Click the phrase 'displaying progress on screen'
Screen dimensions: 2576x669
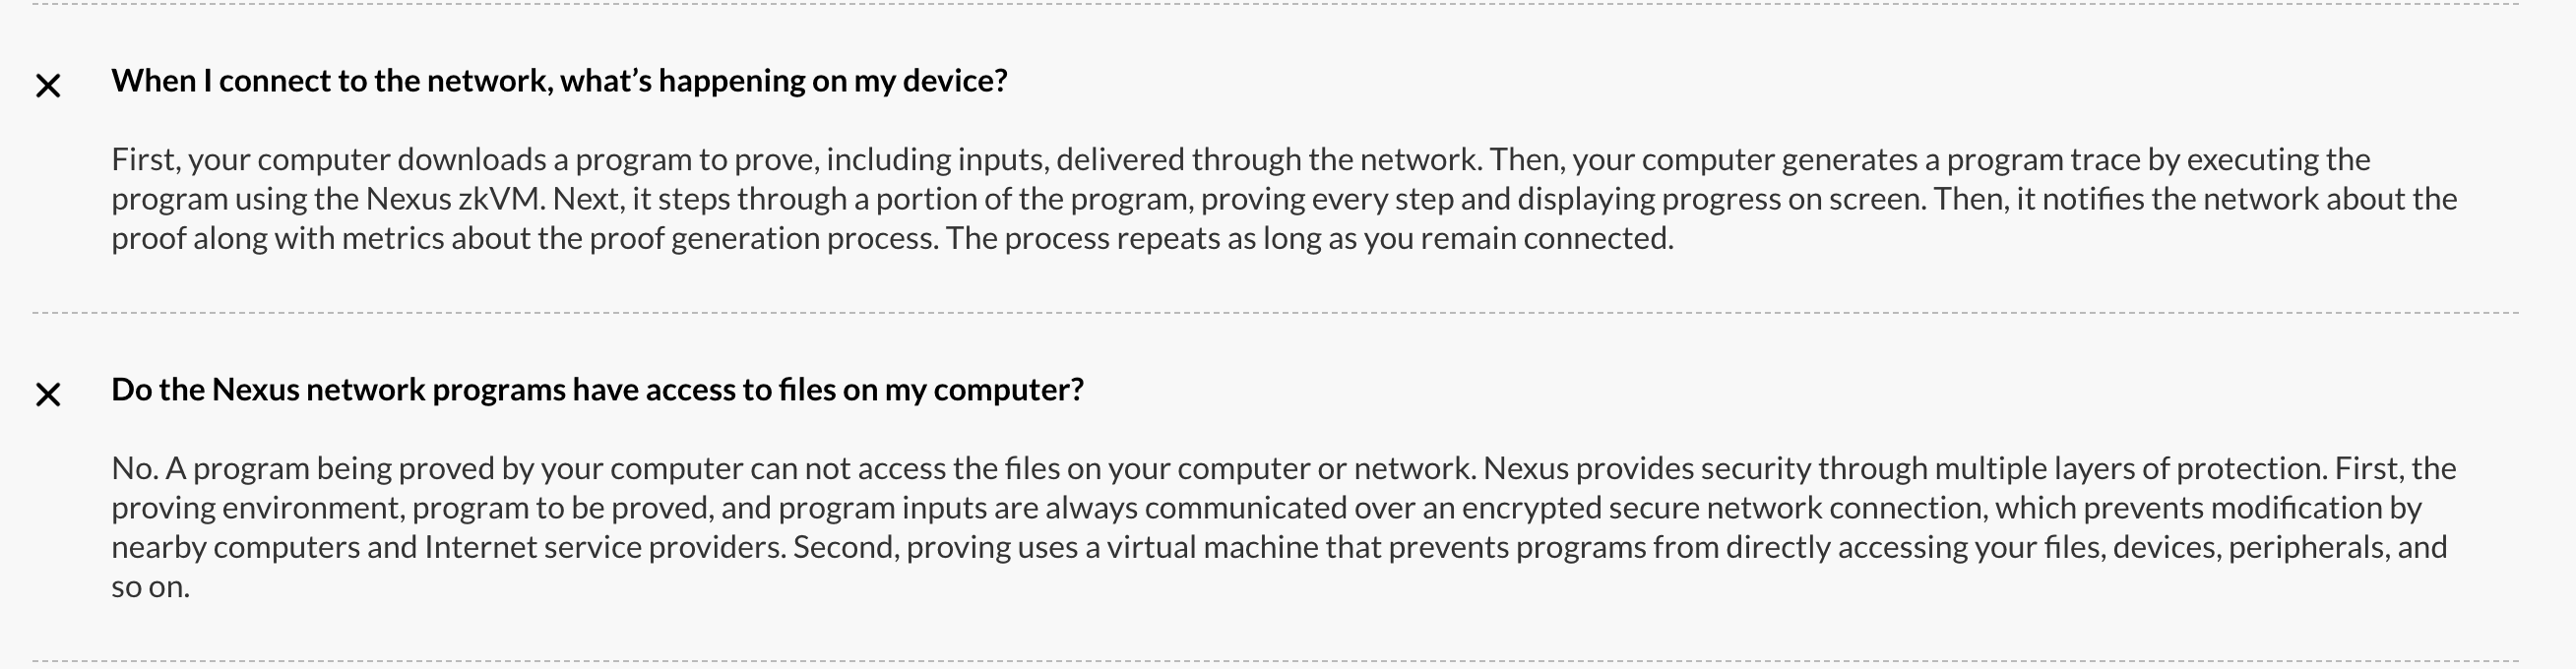1720,199
